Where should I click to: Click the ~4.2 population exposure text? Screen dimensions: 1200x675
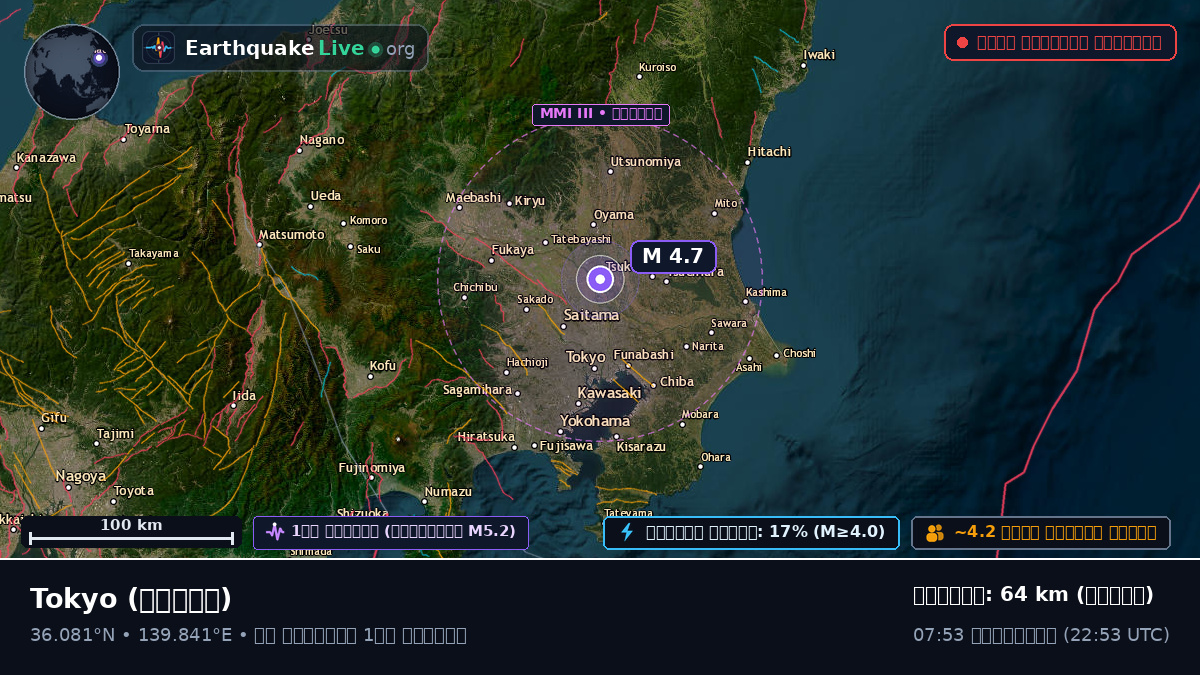(x=1055, y=533)
